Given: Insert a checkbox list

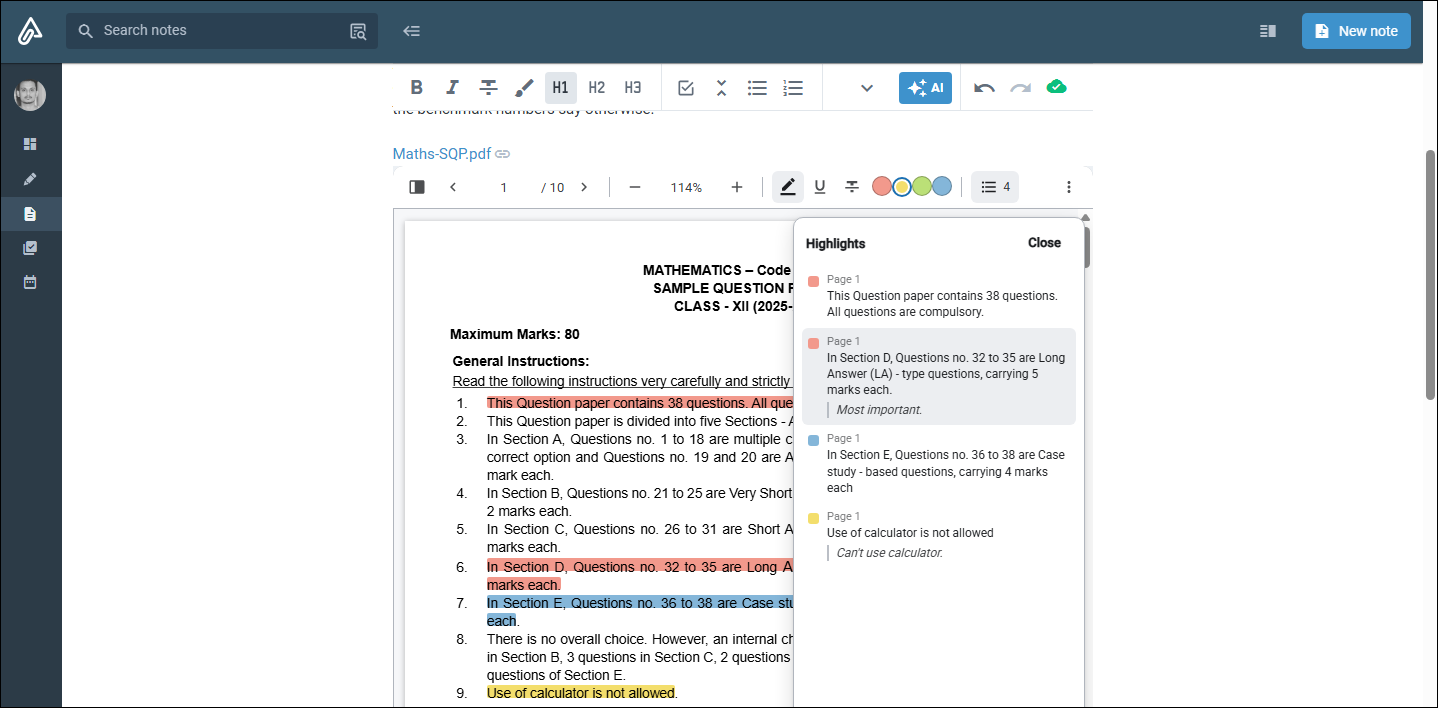Looking at the screenshot, I should click(x=686, y=88).
